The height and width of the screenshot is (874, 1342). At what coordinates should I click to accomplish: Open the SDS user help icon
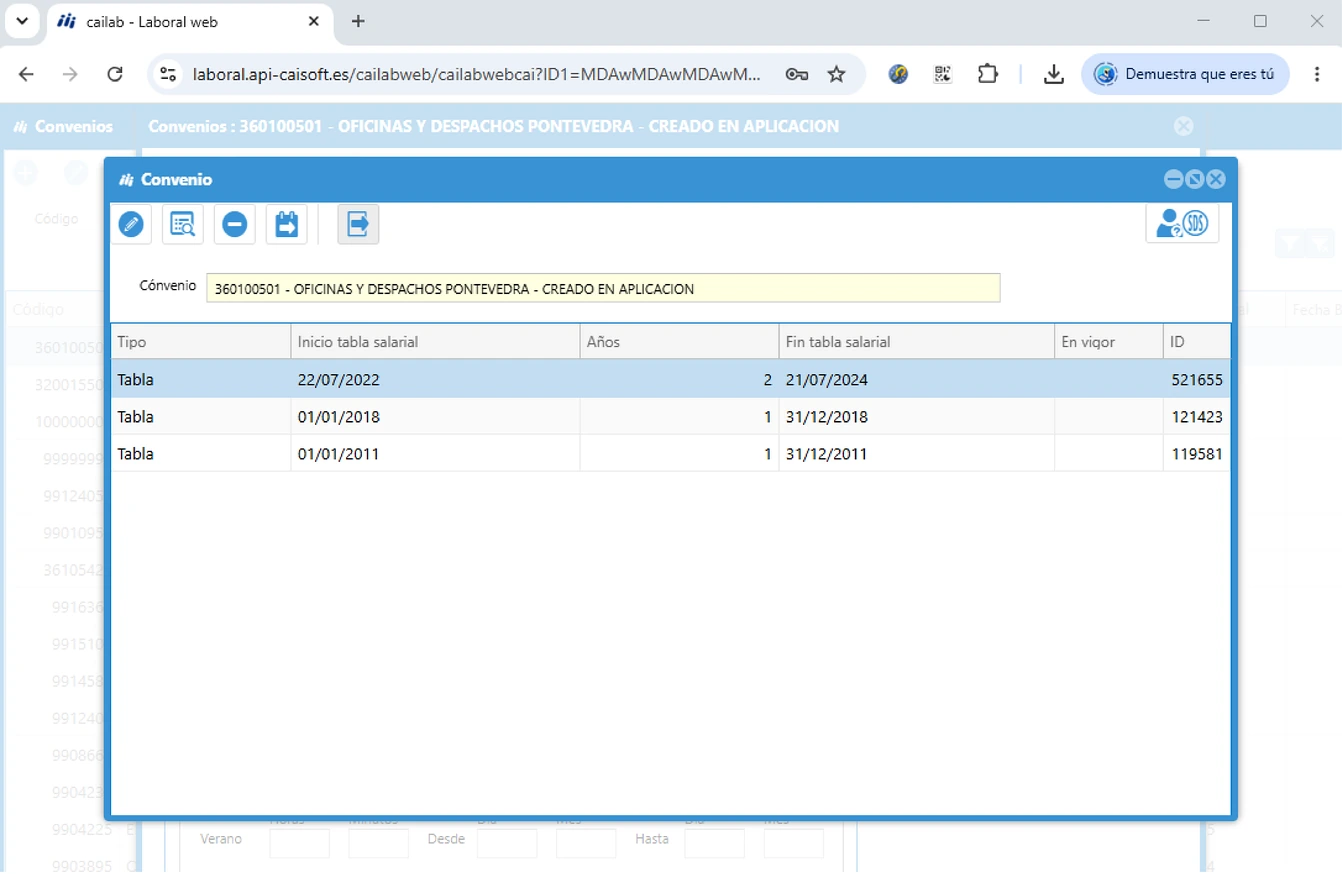pyautogui.click(x=1182, y=223)
